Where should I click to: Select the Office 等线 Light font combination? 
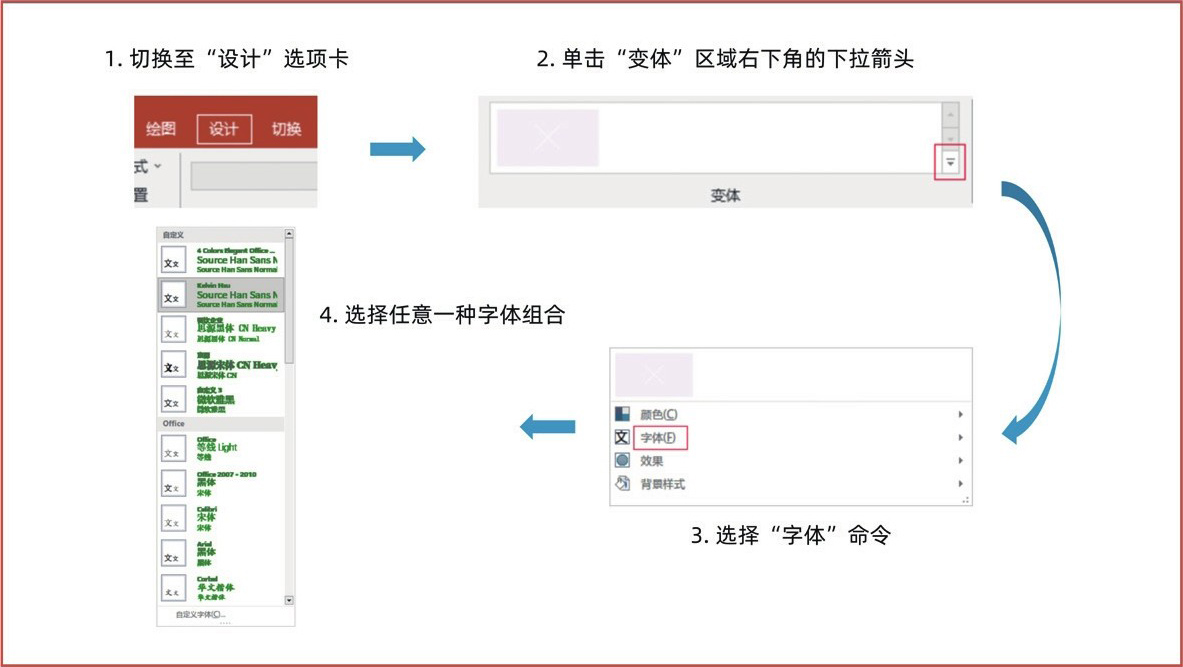[221, 448]
